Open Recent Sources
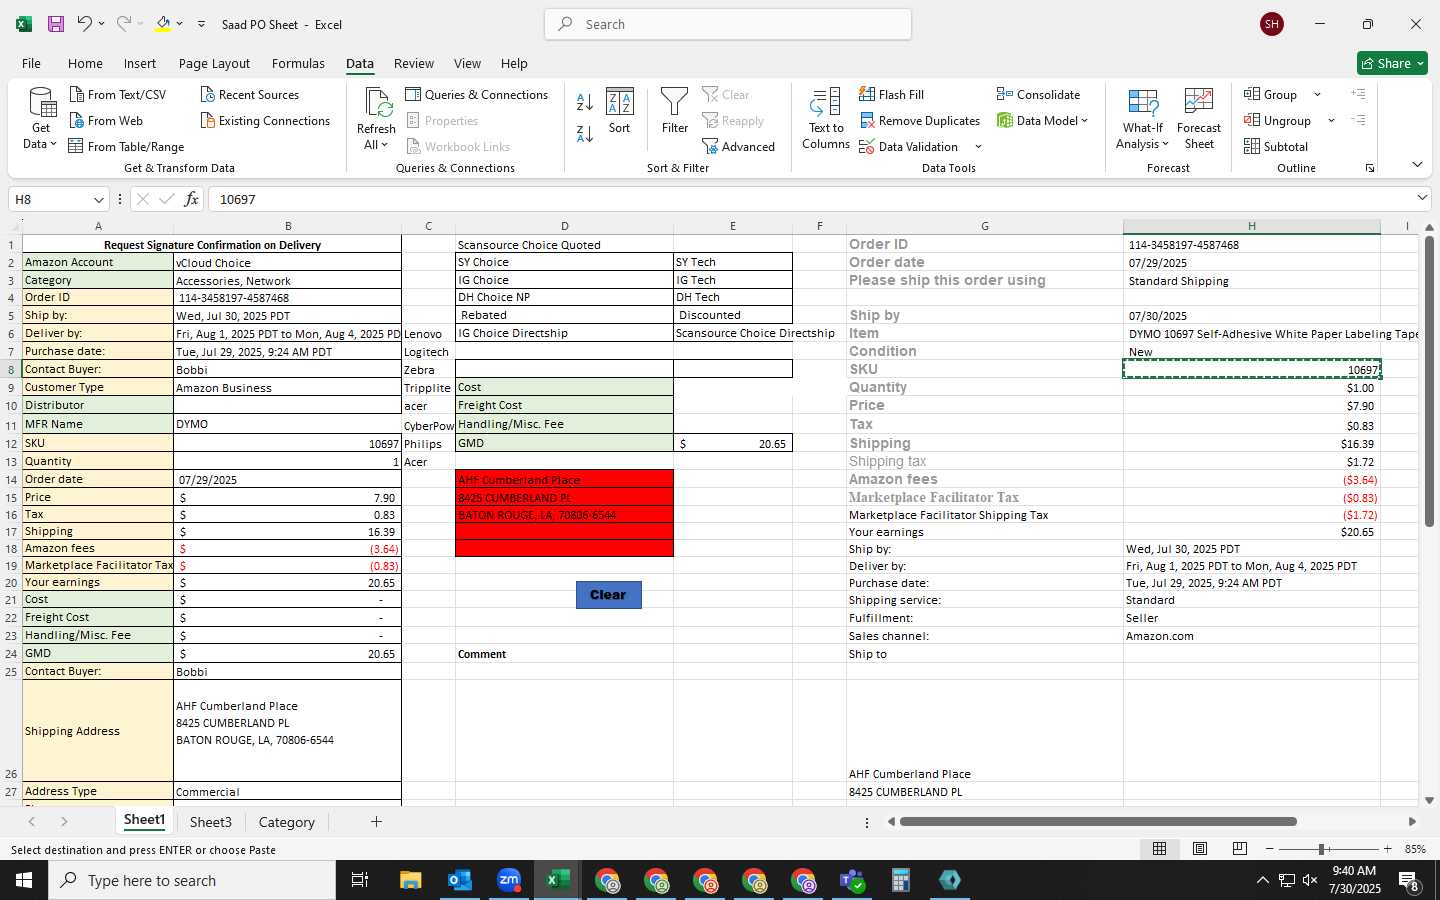 pos(250,95)
